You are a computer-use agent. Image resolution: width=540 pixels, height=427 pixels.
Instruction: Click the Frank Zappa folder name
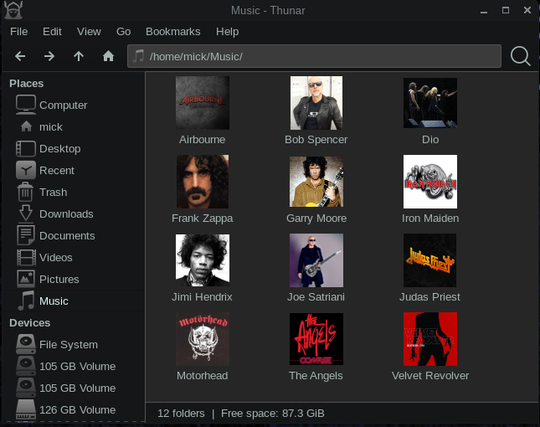click(x=202, y=218)
